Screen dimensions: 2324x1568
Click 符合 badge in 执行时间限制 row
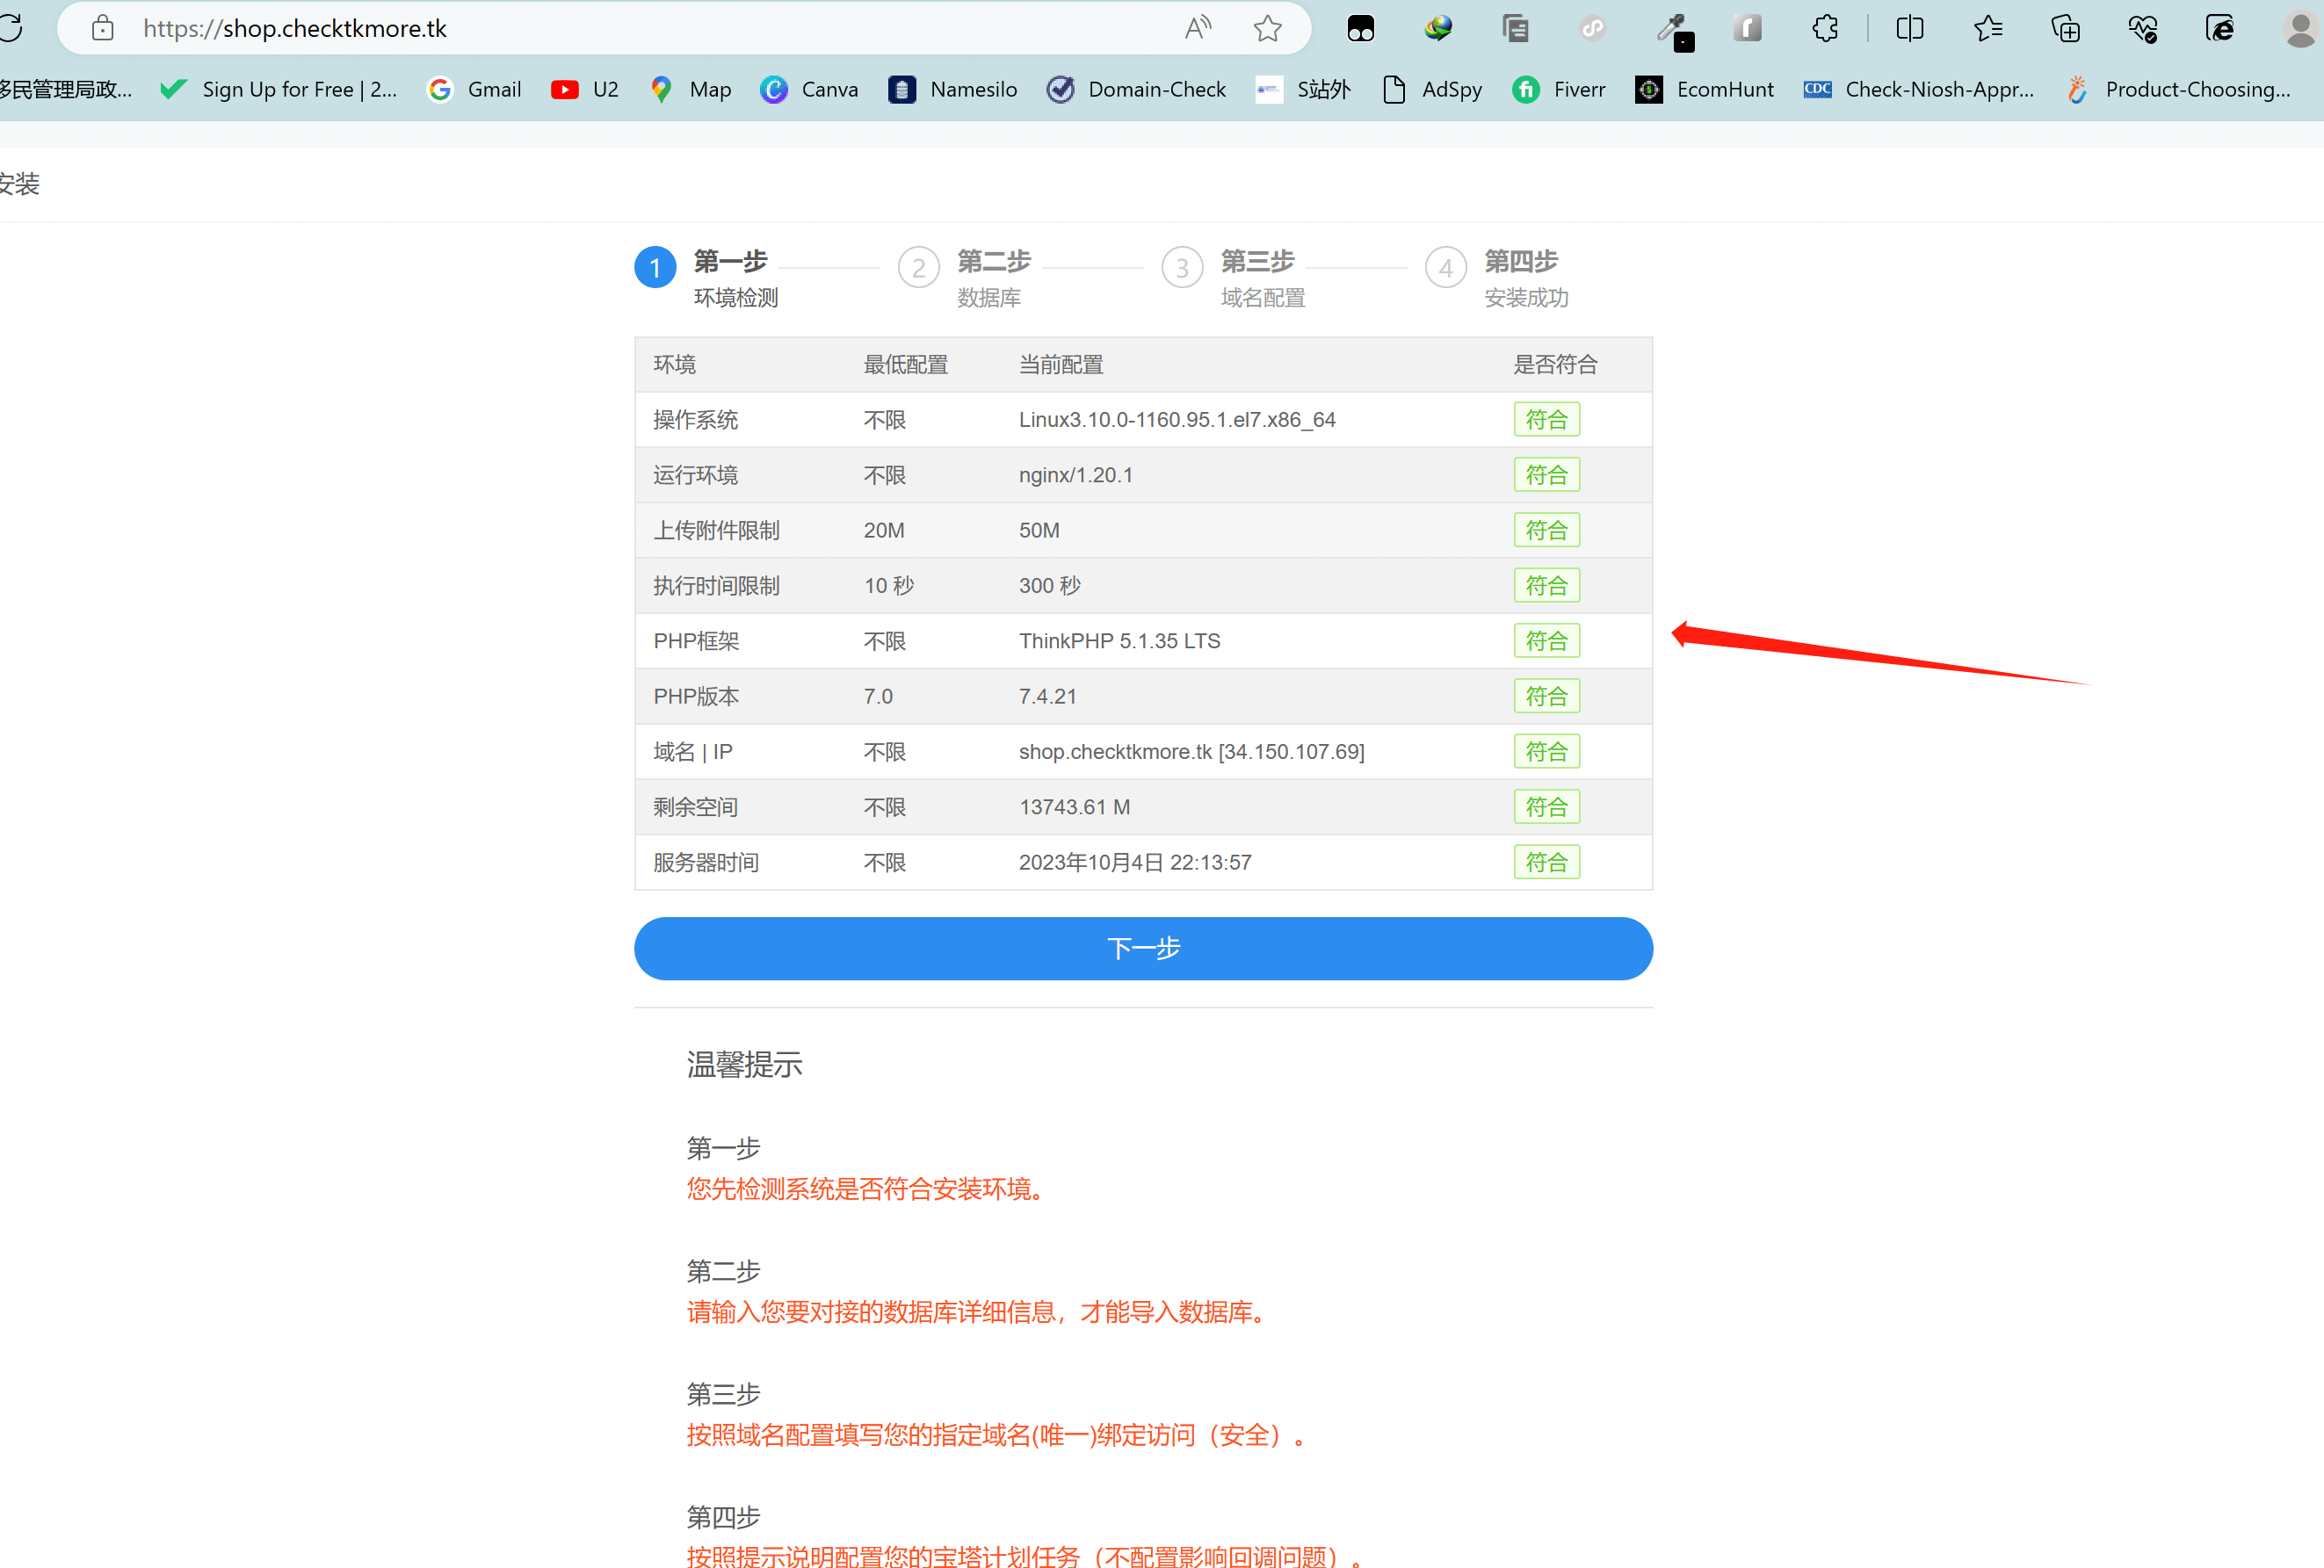click(1546, 585)
